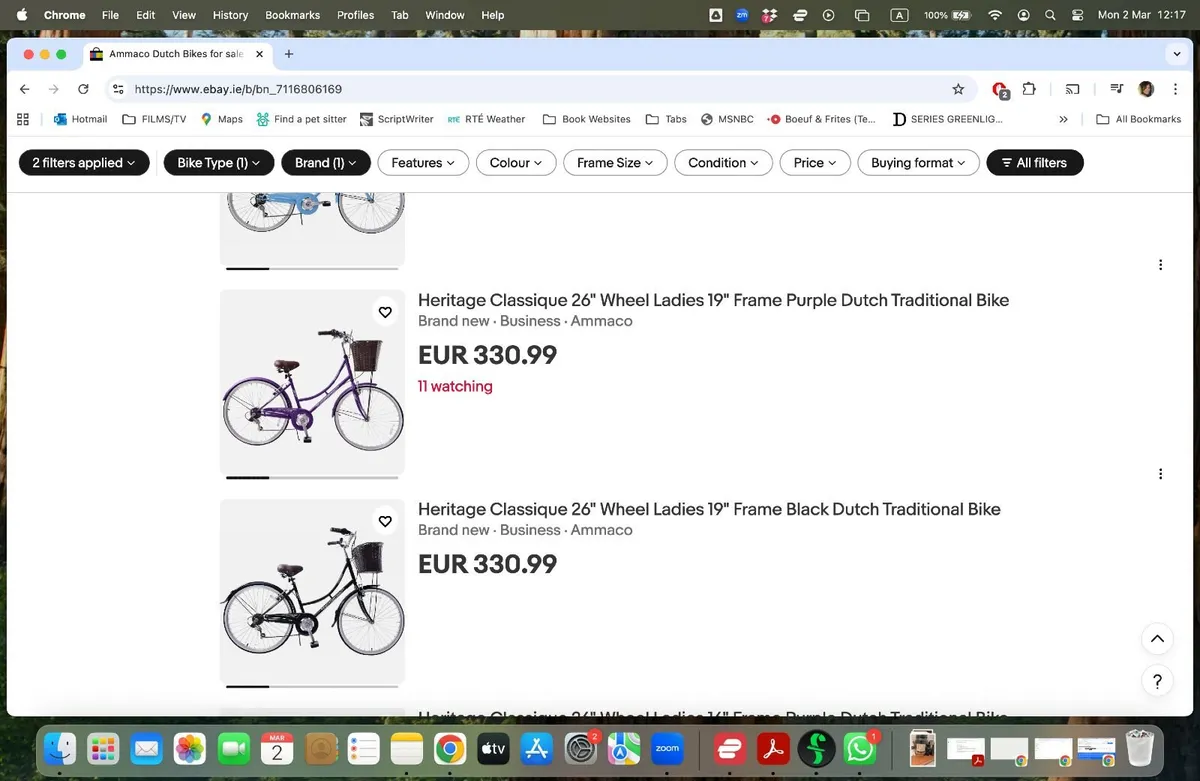Open the Price filter dropdown
This screenshot has width=1200, height=781.
point(815,163)
